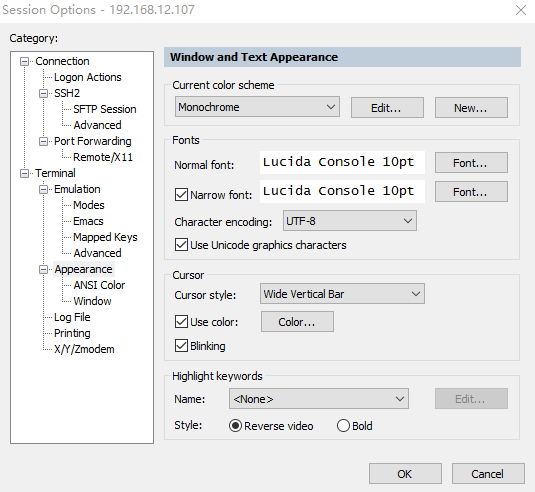This screenshot has width=535, height=492.
Task: Select Printing category
Action: tap(72, 333)
